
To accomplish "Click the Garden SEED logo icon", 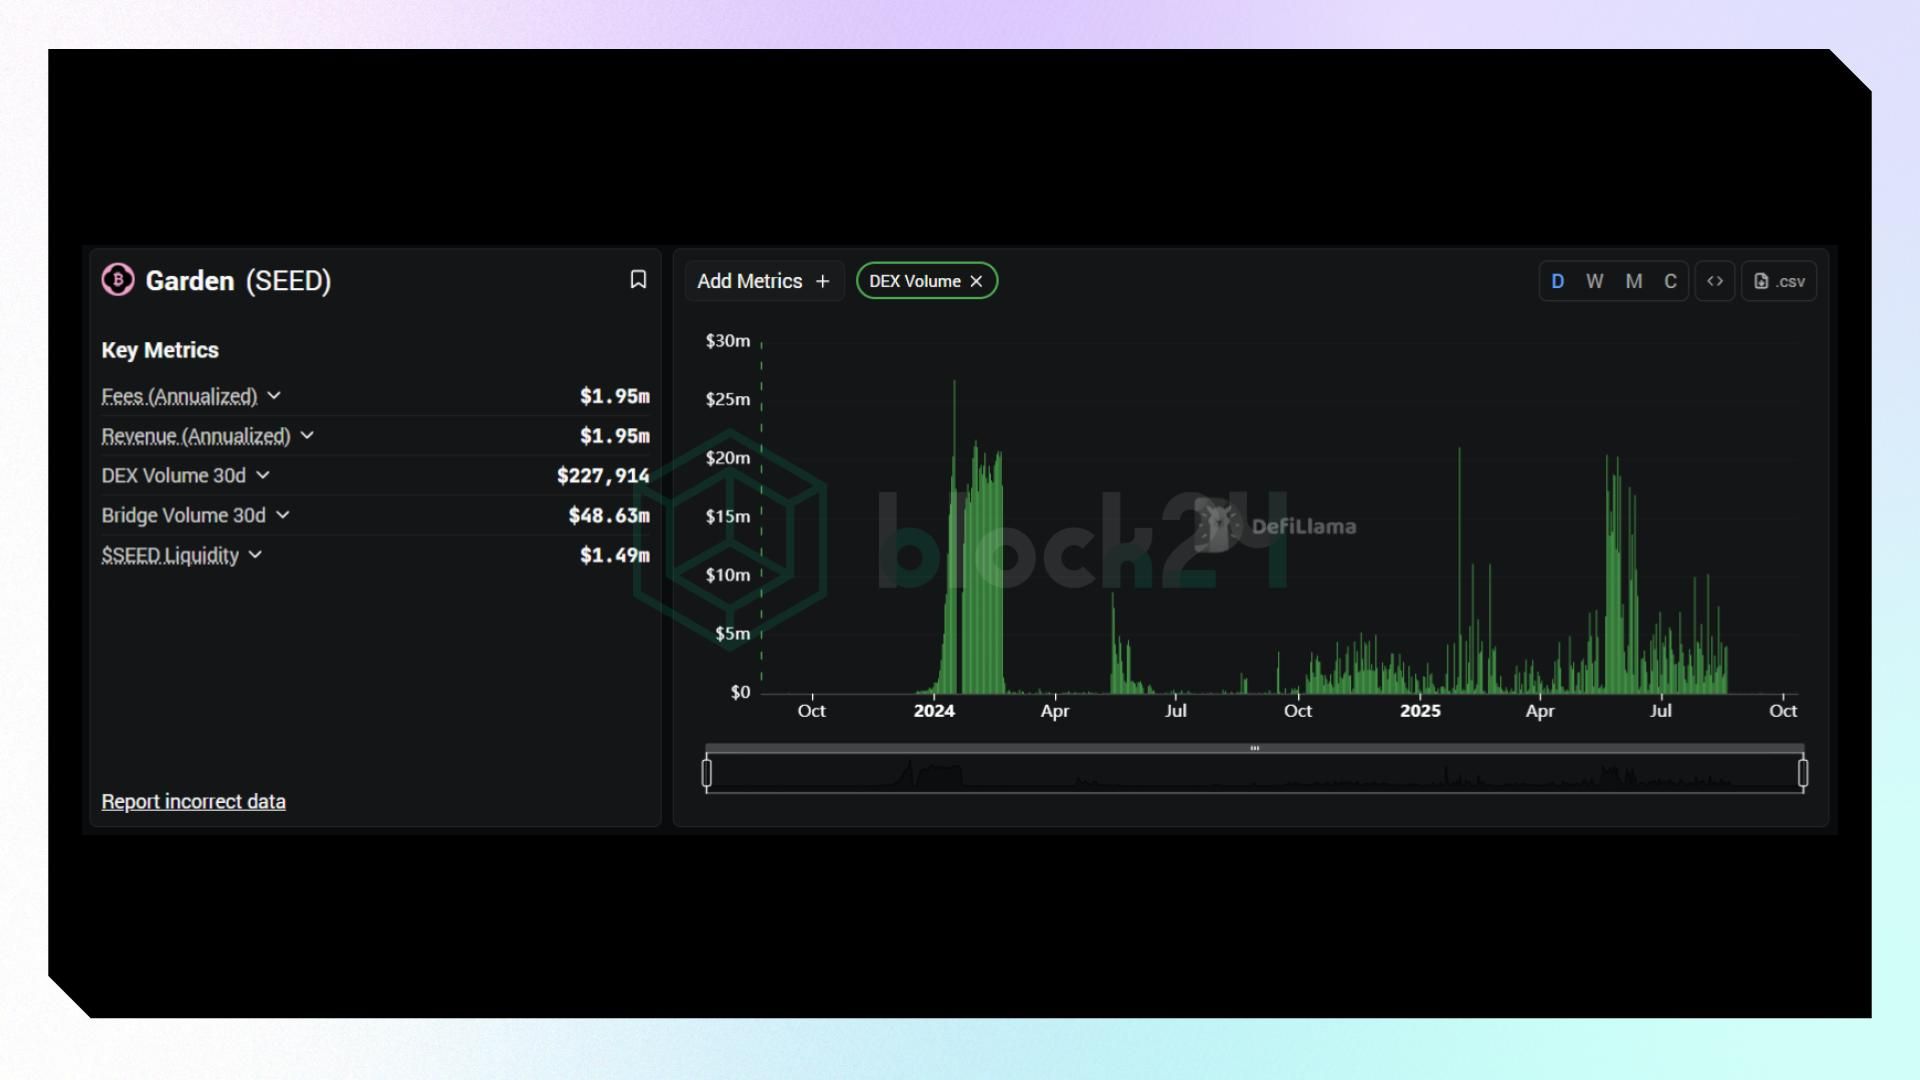I will [118, 280].
